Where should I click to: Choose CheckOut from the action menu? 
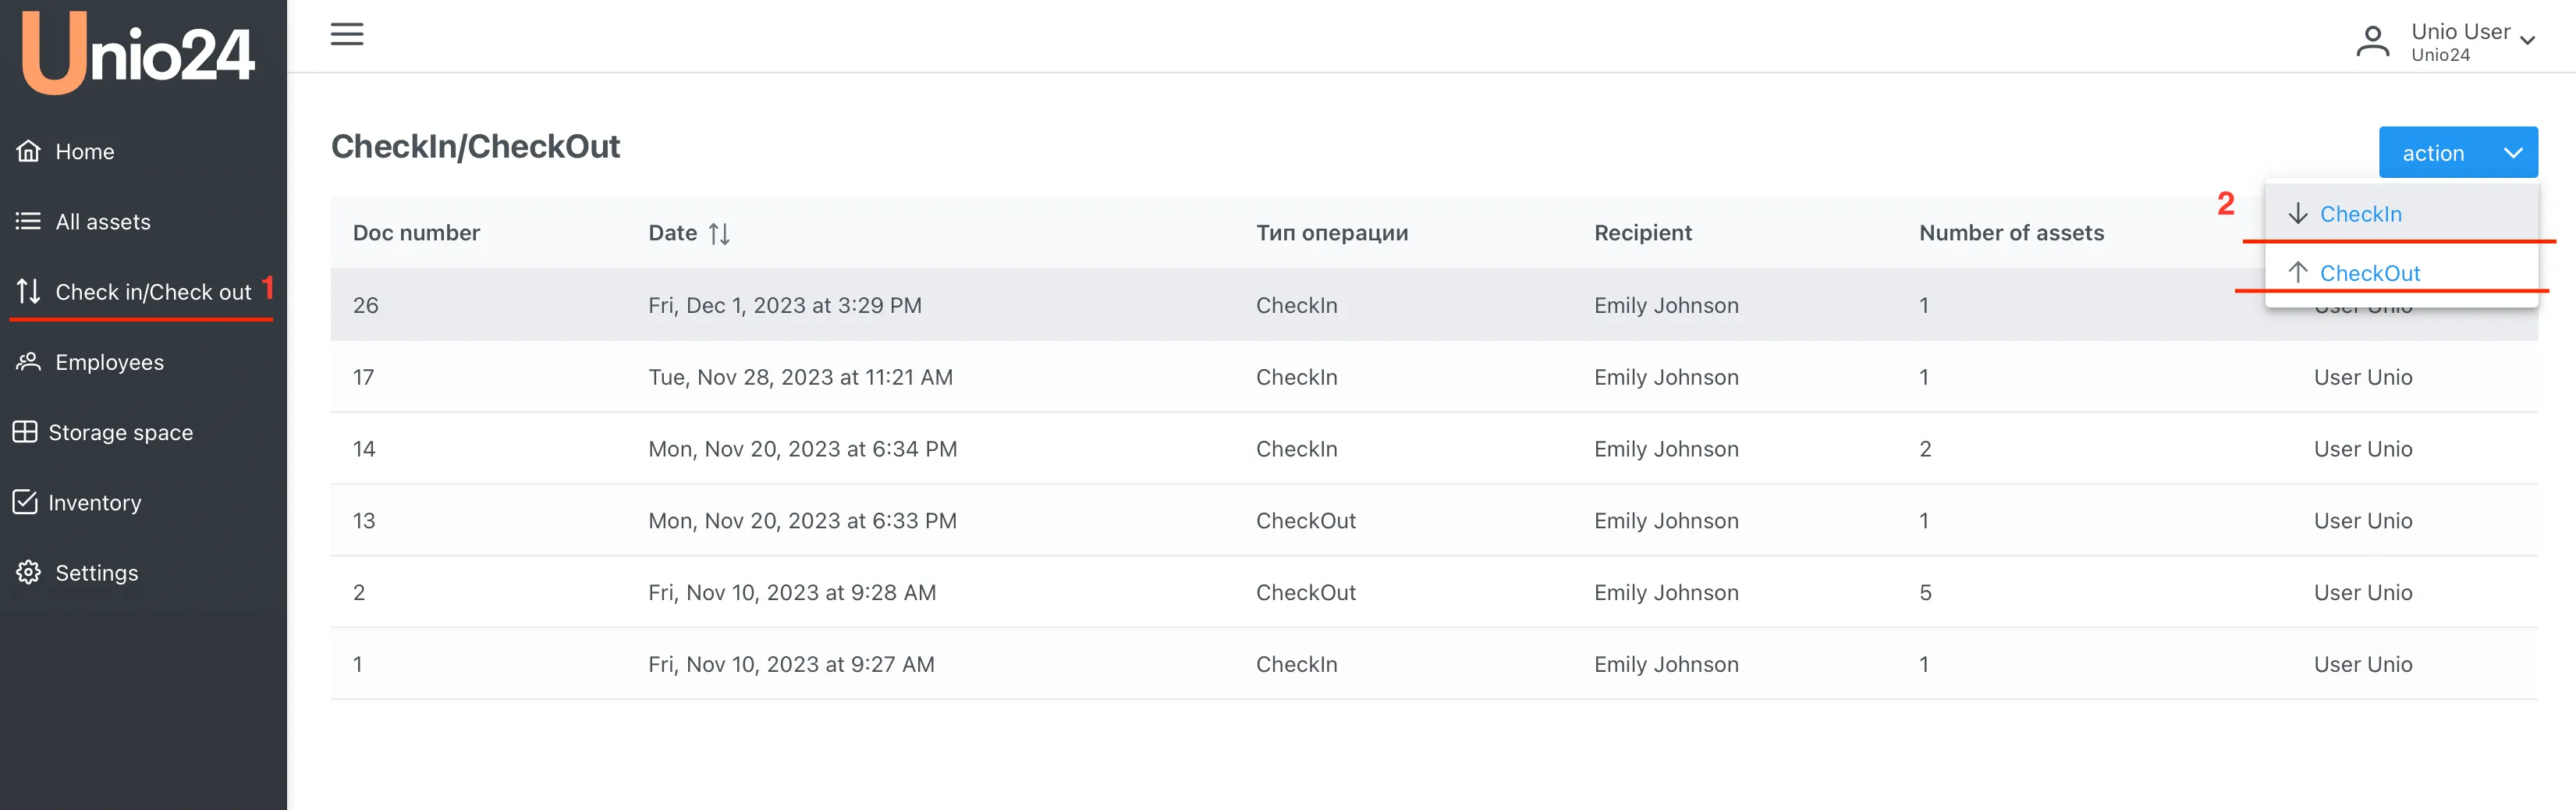click(2369, 273)
